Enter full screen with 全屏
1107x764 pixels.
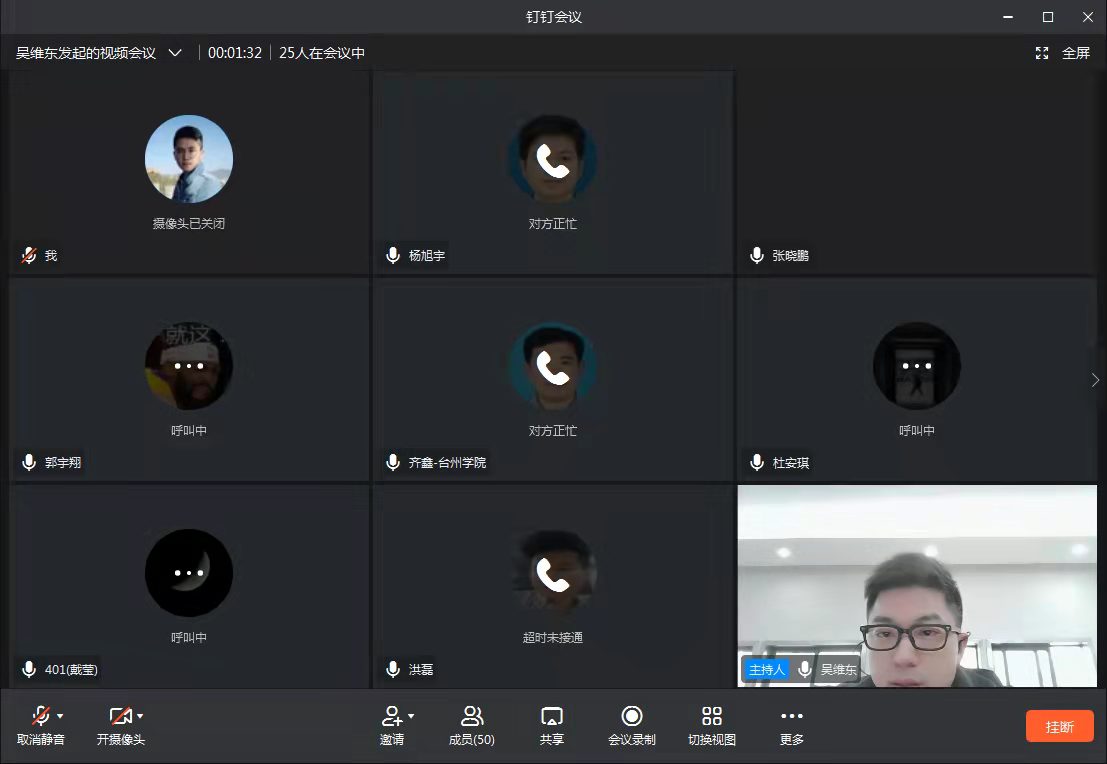point(1076,53)
